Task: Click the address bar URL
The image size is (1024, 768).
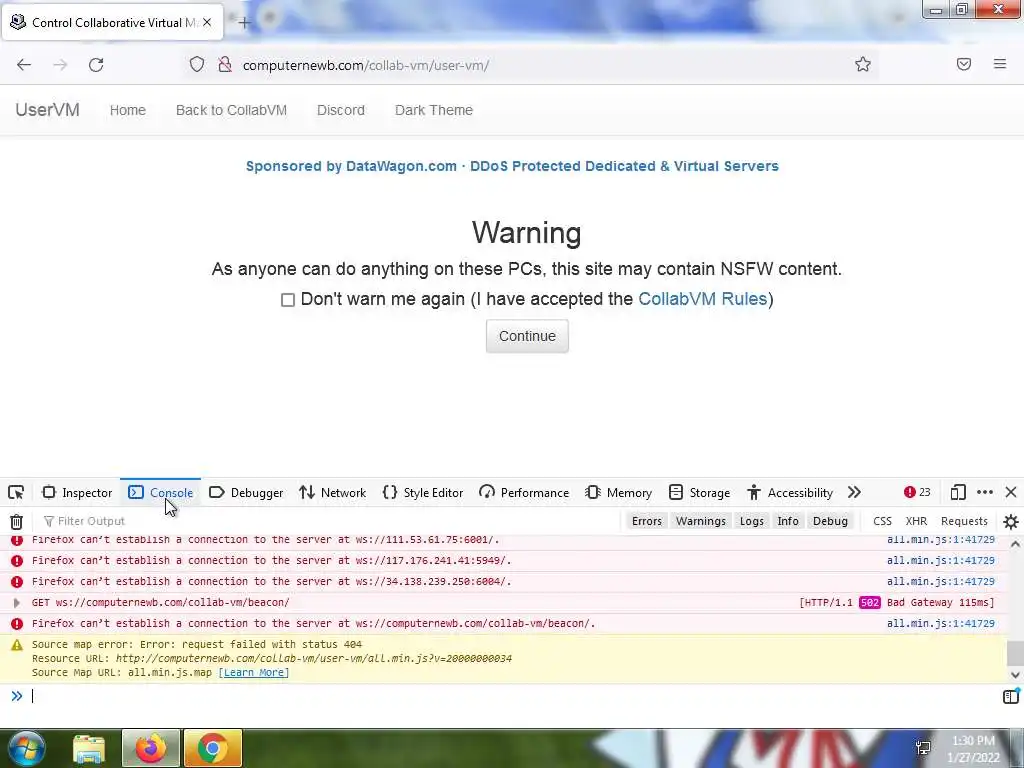Action: coord(366,65)
